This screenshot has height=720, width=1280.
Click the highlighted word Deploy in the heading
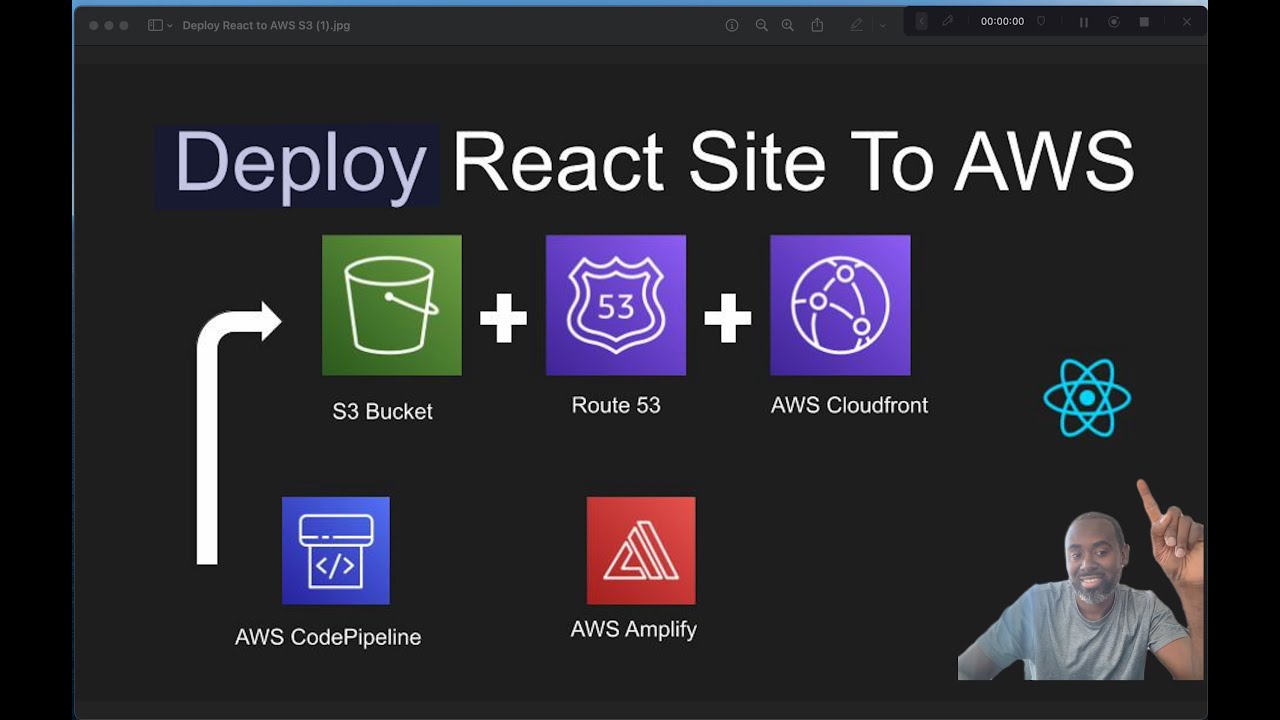coord(300,163)
